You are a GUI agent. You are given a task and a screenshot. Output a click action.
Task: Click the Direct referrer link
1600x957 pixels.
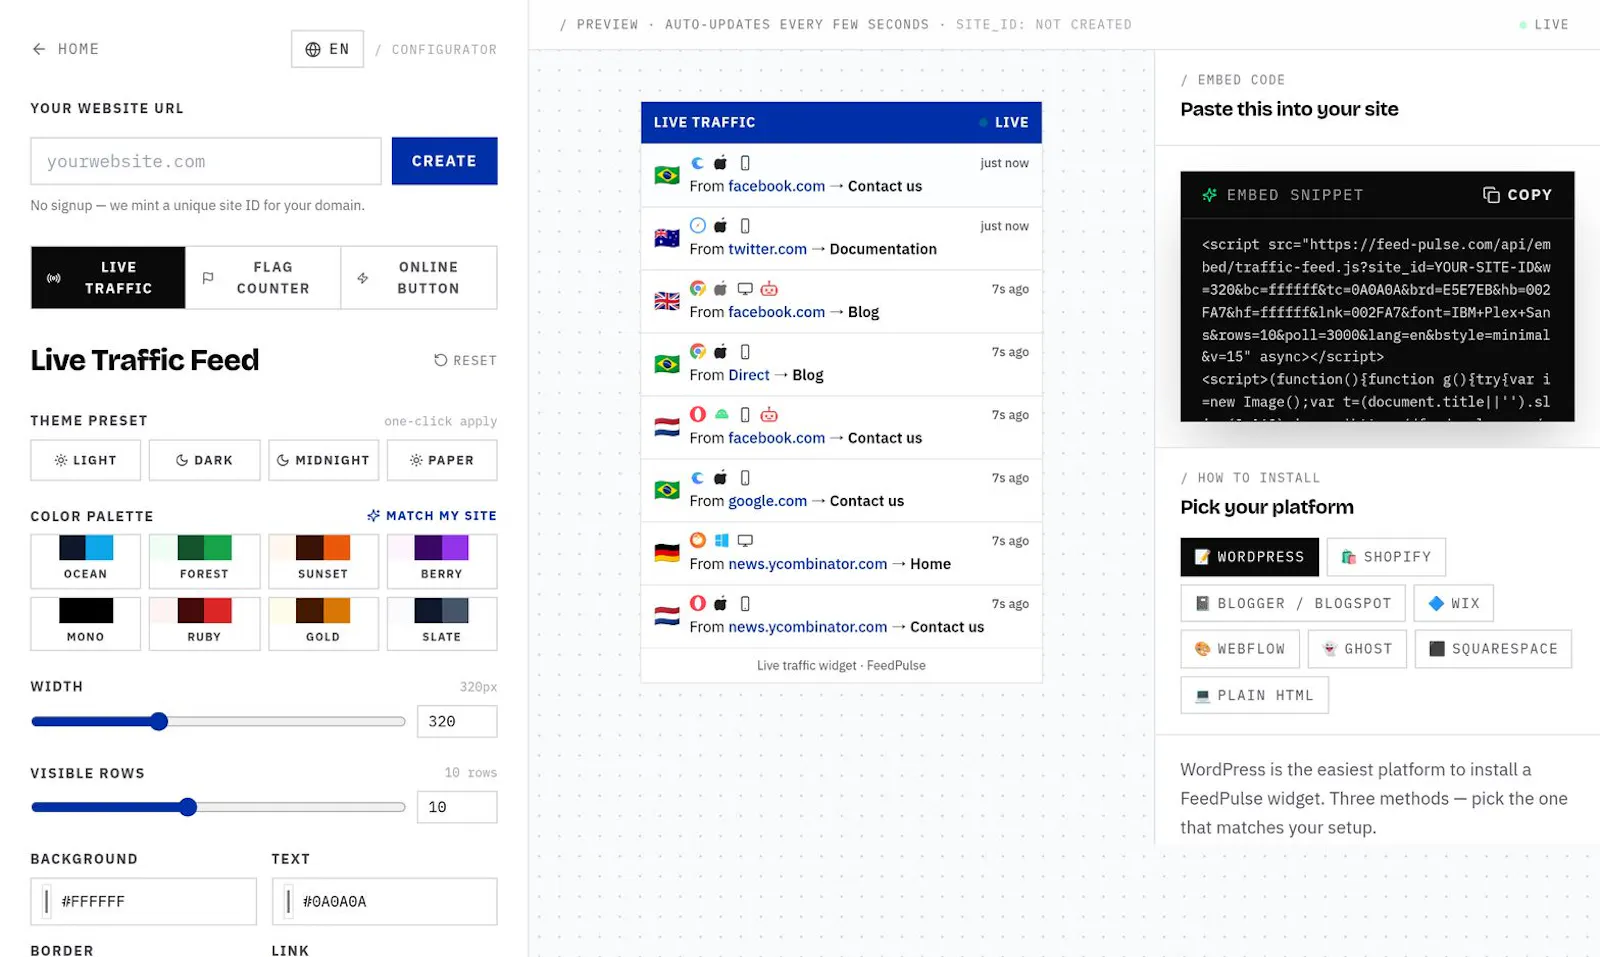(x=749, y=375)
